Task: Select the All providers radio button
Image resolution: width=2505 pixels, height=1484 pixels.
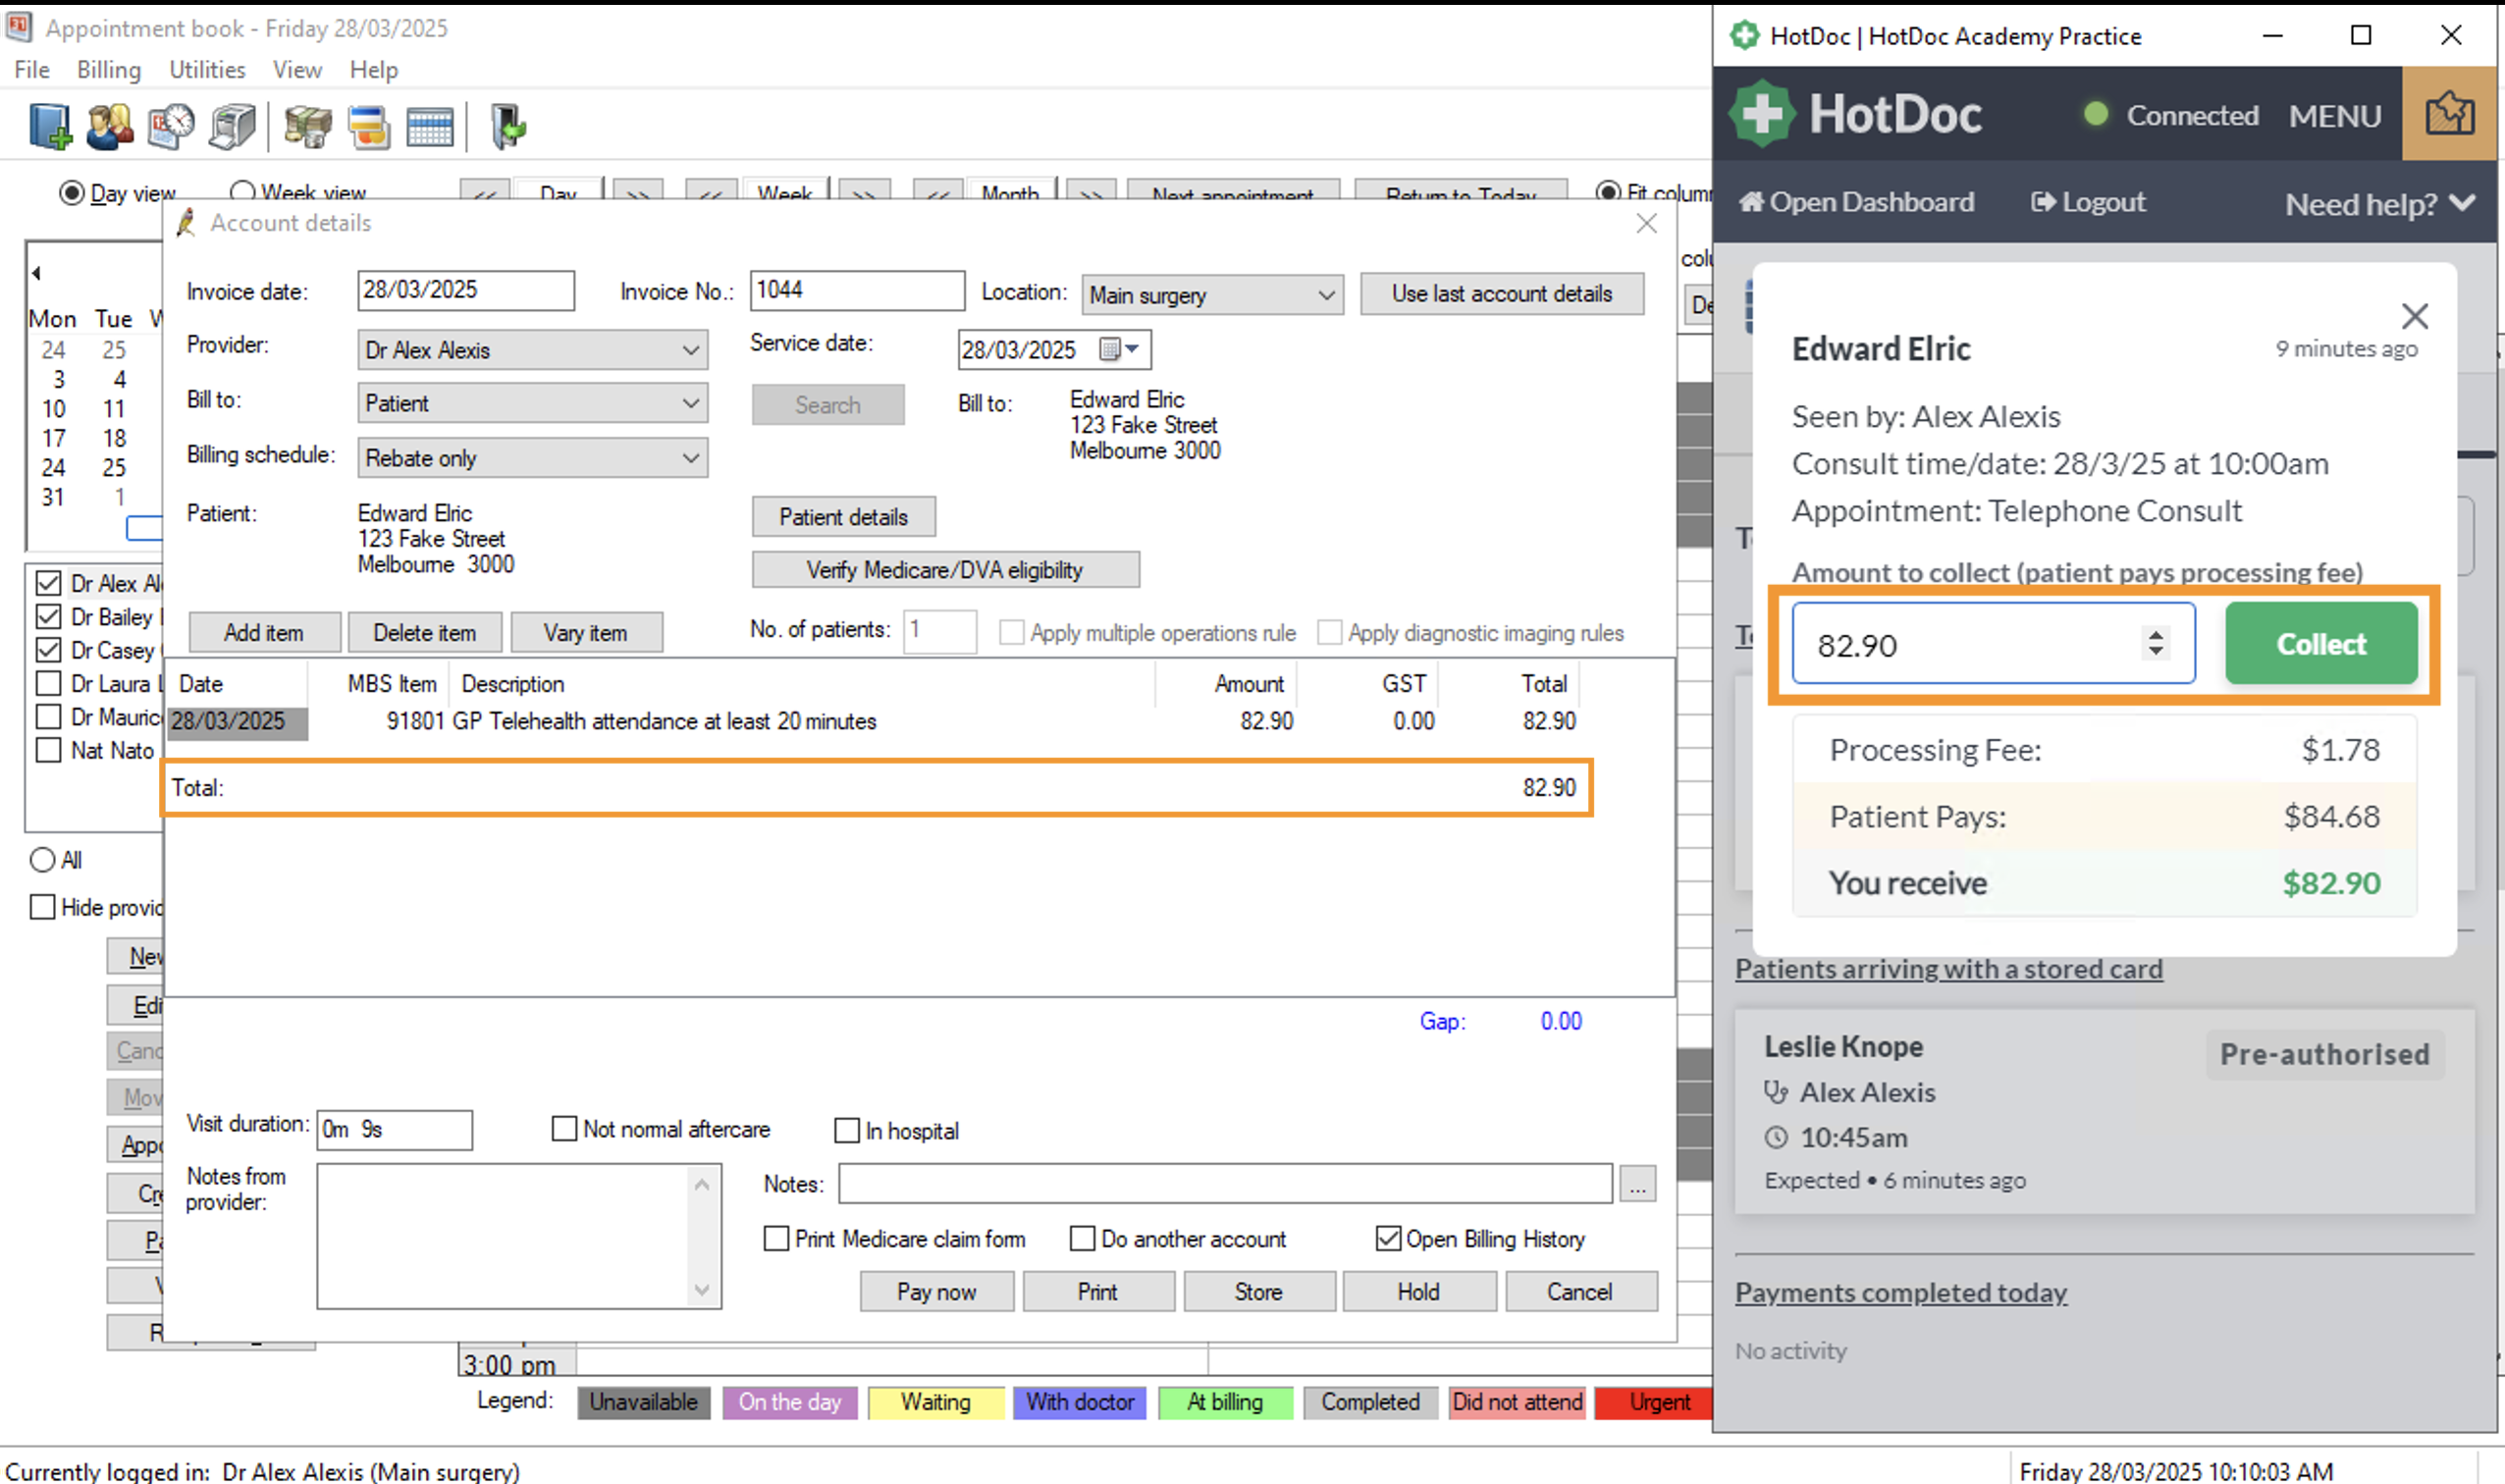Action: (42, 859)
